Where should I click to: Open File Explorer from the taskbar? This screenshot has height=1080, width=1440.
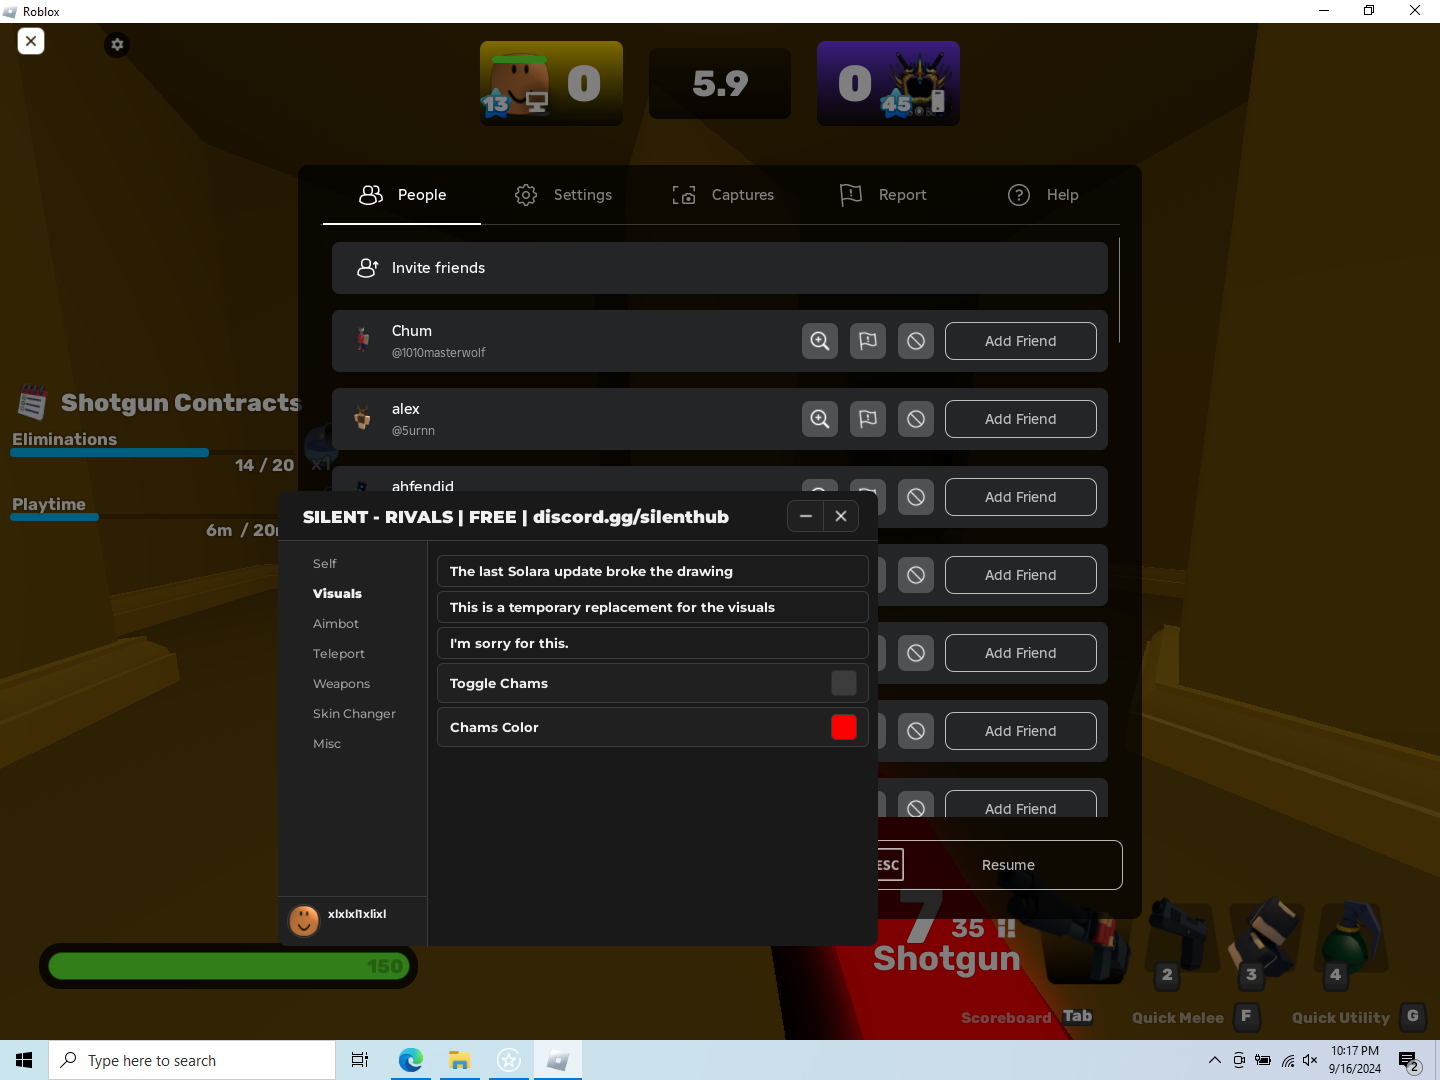pyautogui.click(x=459, y=1060)
